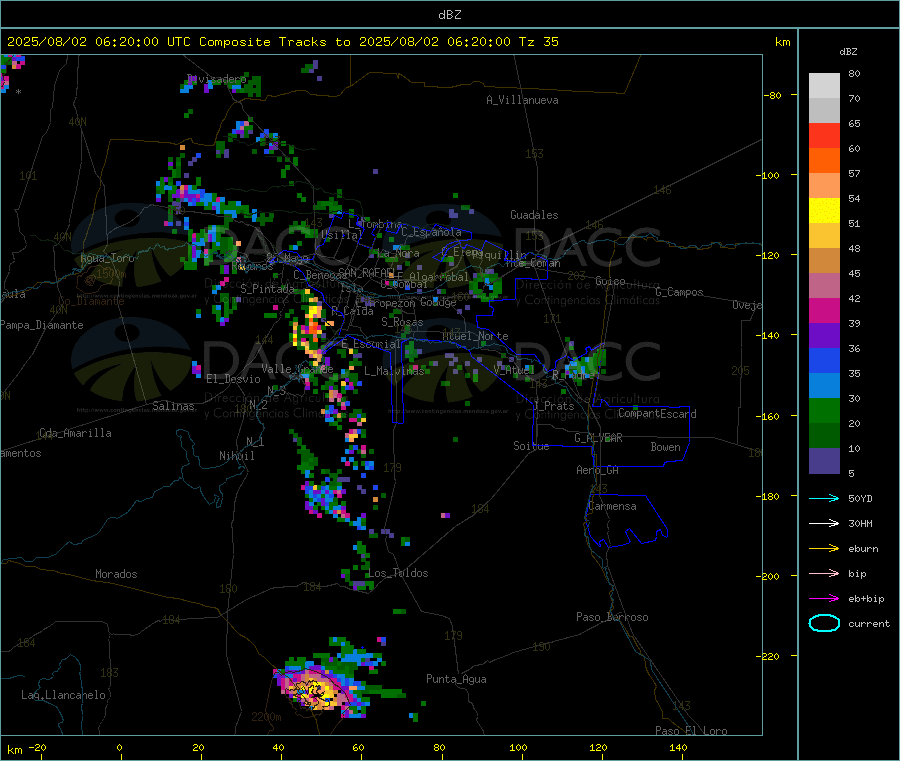Click the 'Los_Toldos' map label
The image size is (900, 761).
(398, 573)
